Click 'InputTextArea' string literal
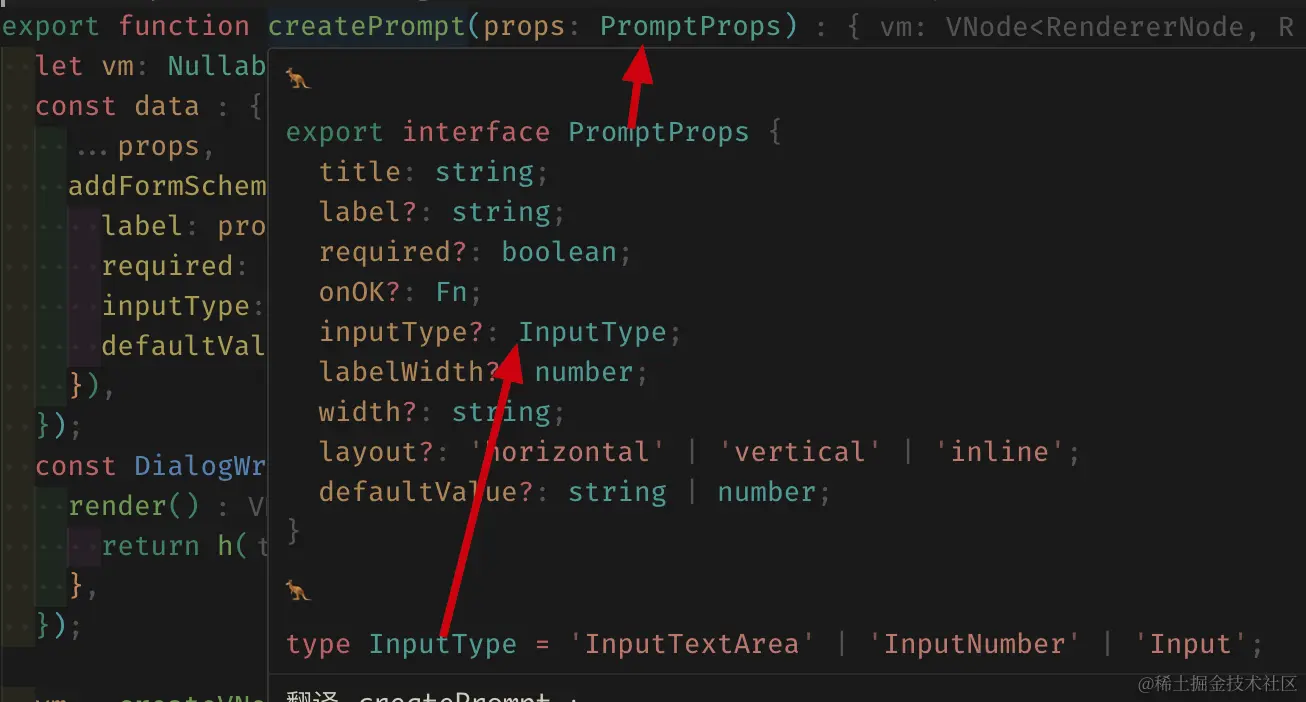1306x702 pixels. click(x=692, y=644)
